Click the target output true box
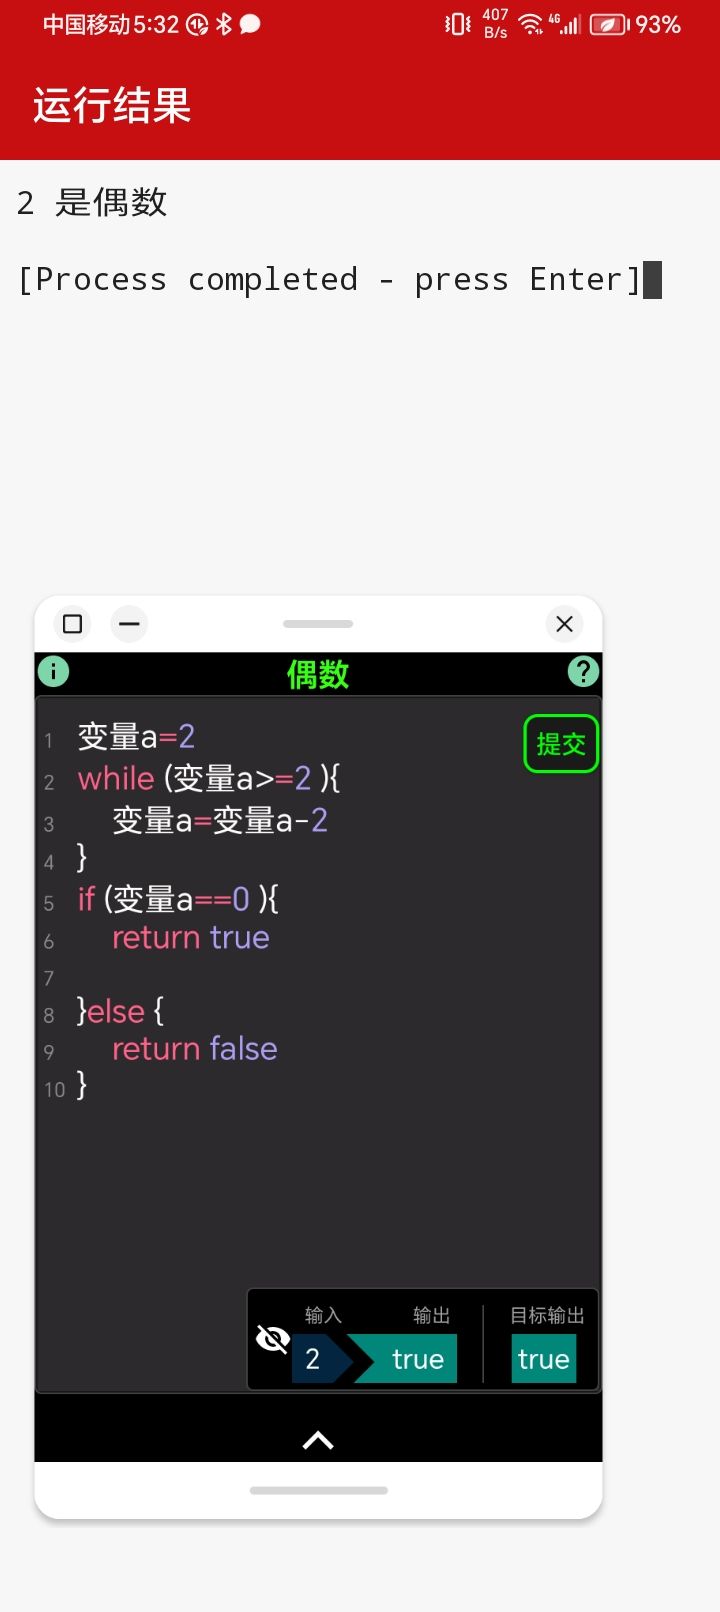This screenshot has width=720, height=1612. [x=544, y=1359]
